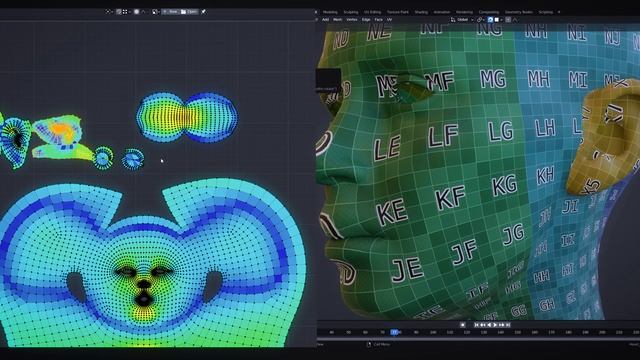Click the blue current frame marker
The width and height of the screenshot is (640, 360).
point(394,332)
